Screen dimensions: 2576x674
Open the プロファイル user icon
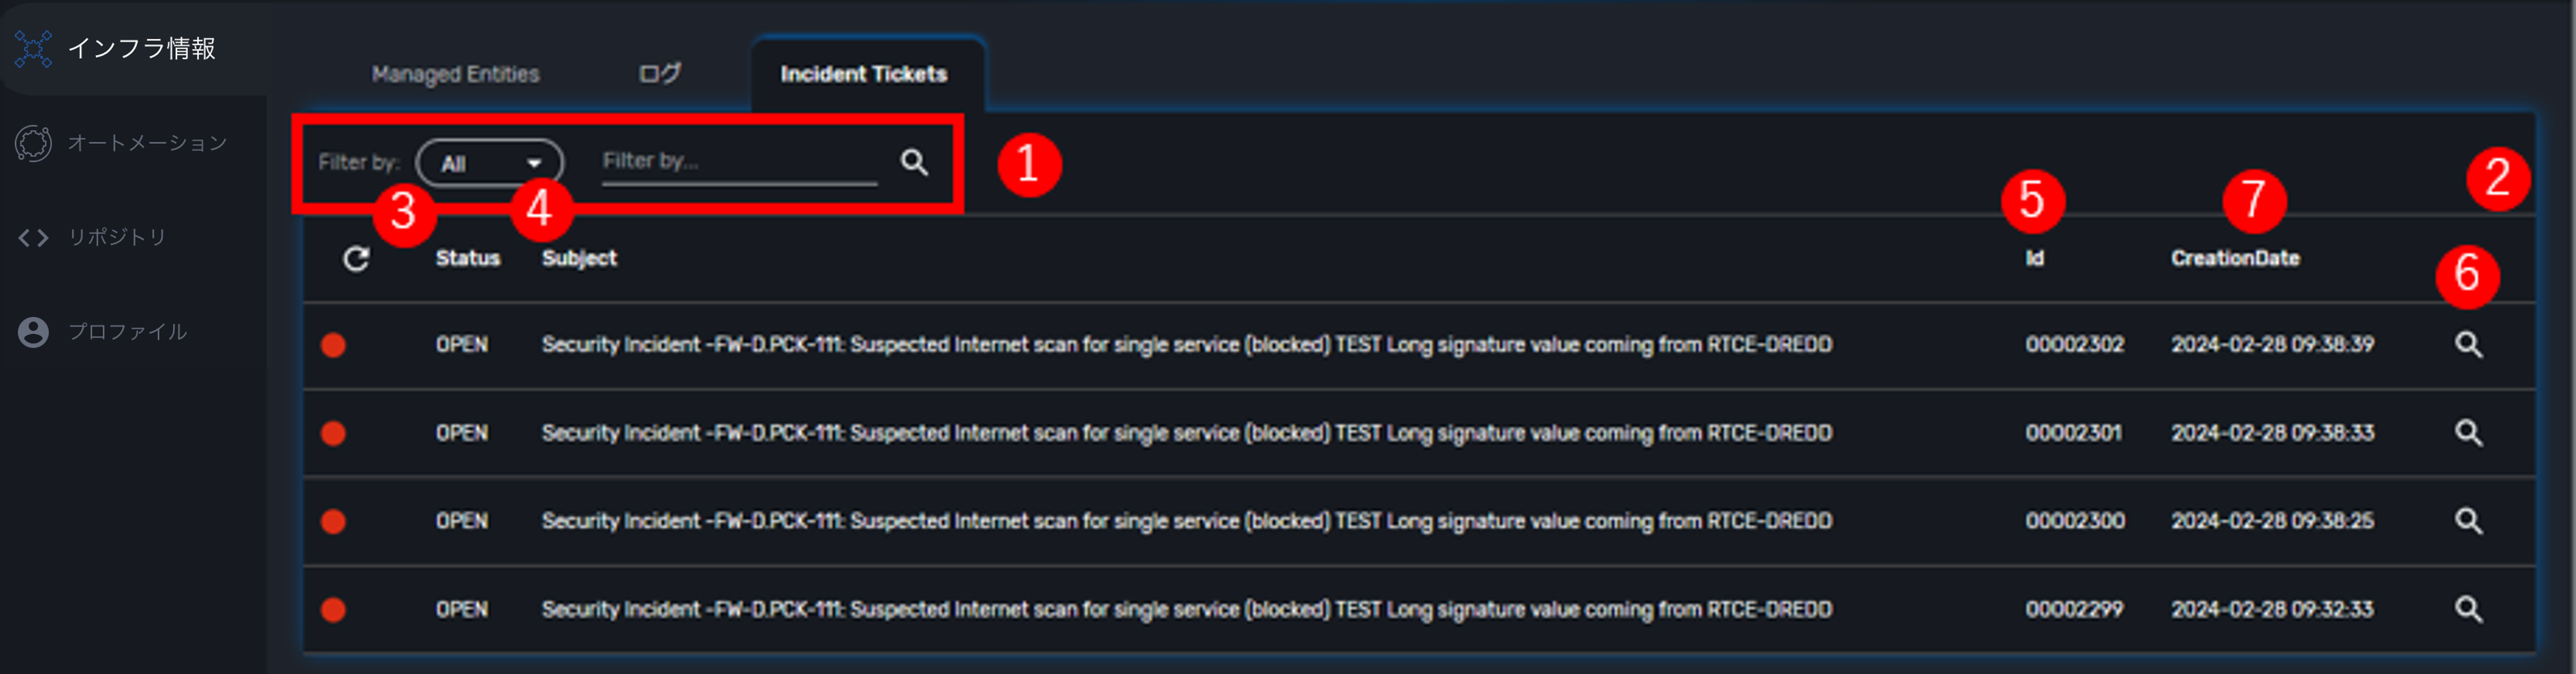(32, 331)
